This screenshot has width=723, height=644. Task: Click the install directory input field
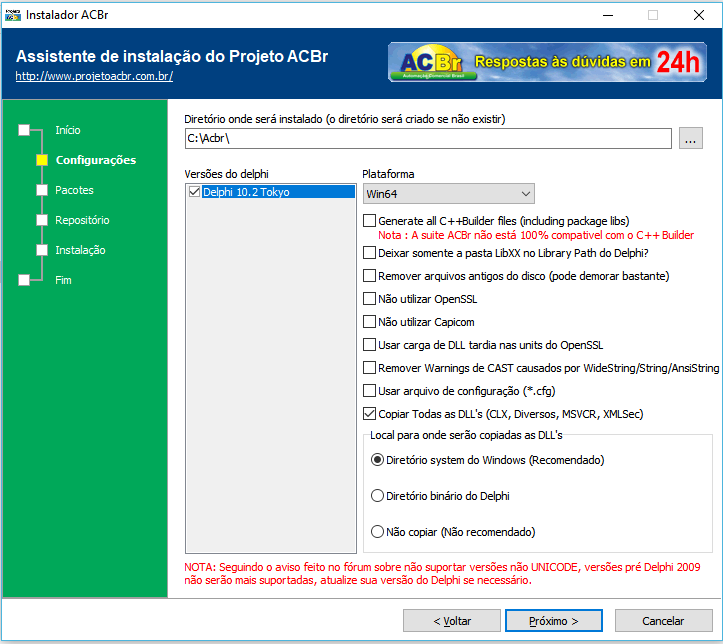(x=428, y=138)
